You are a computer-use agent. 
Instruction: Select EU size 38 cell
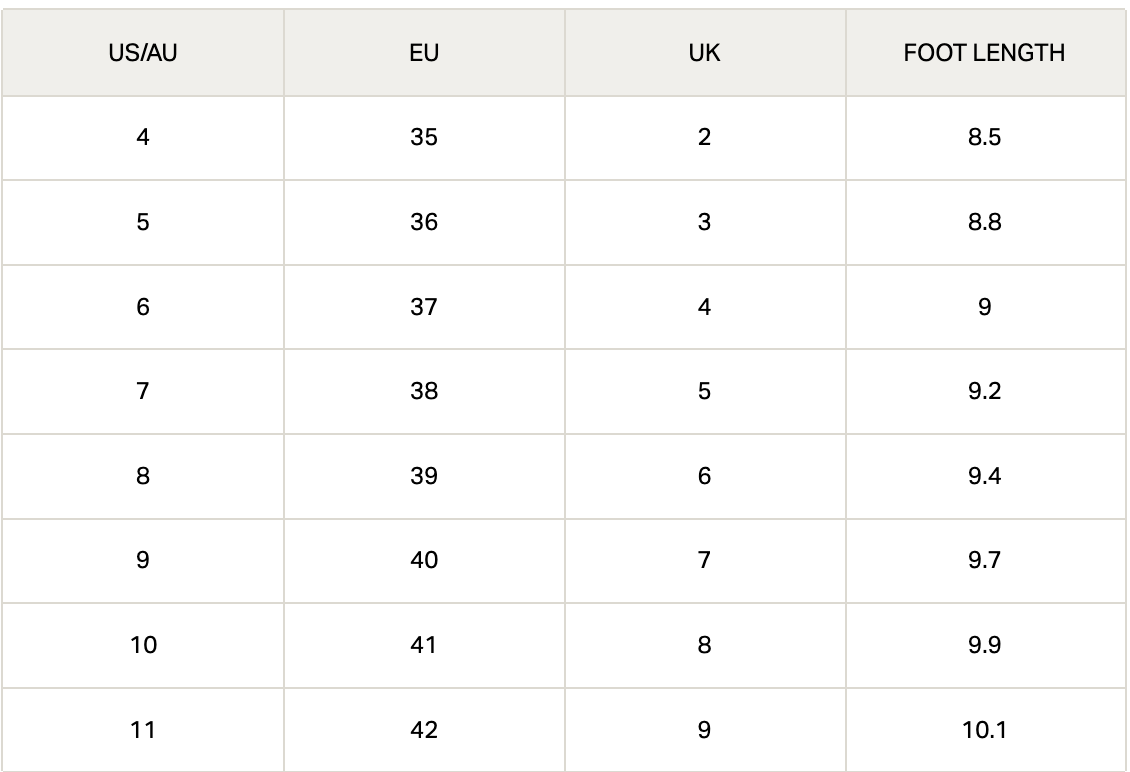[424, 391]
